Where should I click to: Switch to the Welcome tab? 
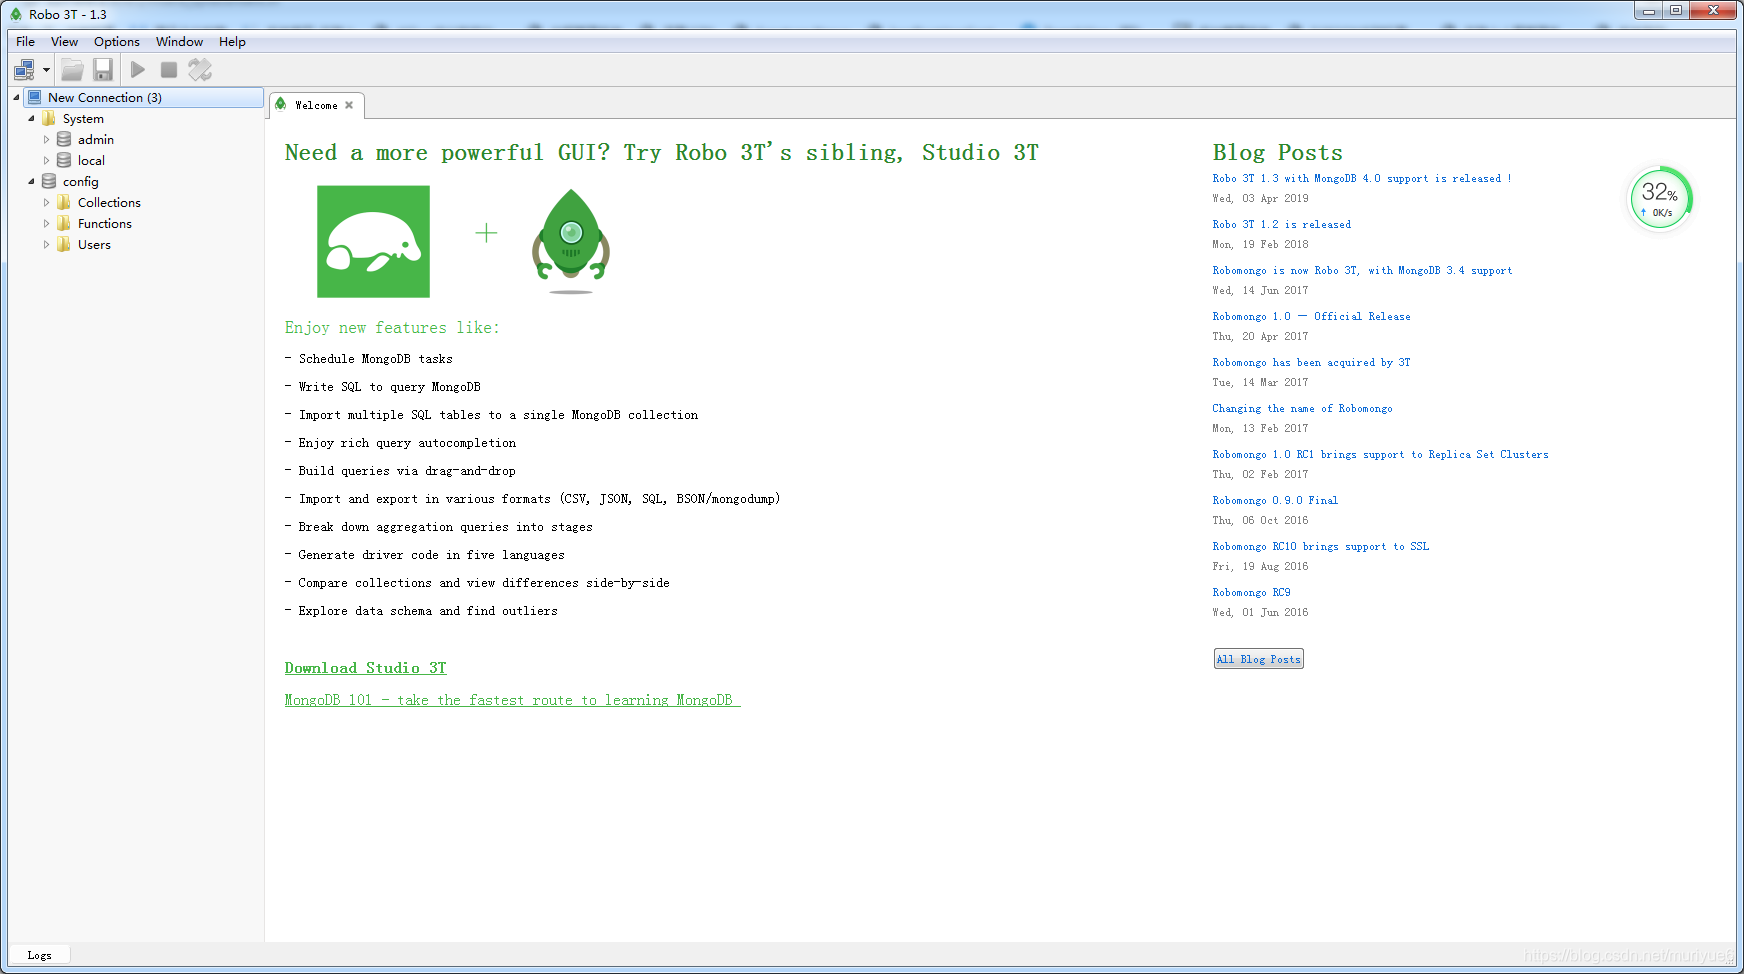[316, 105]
